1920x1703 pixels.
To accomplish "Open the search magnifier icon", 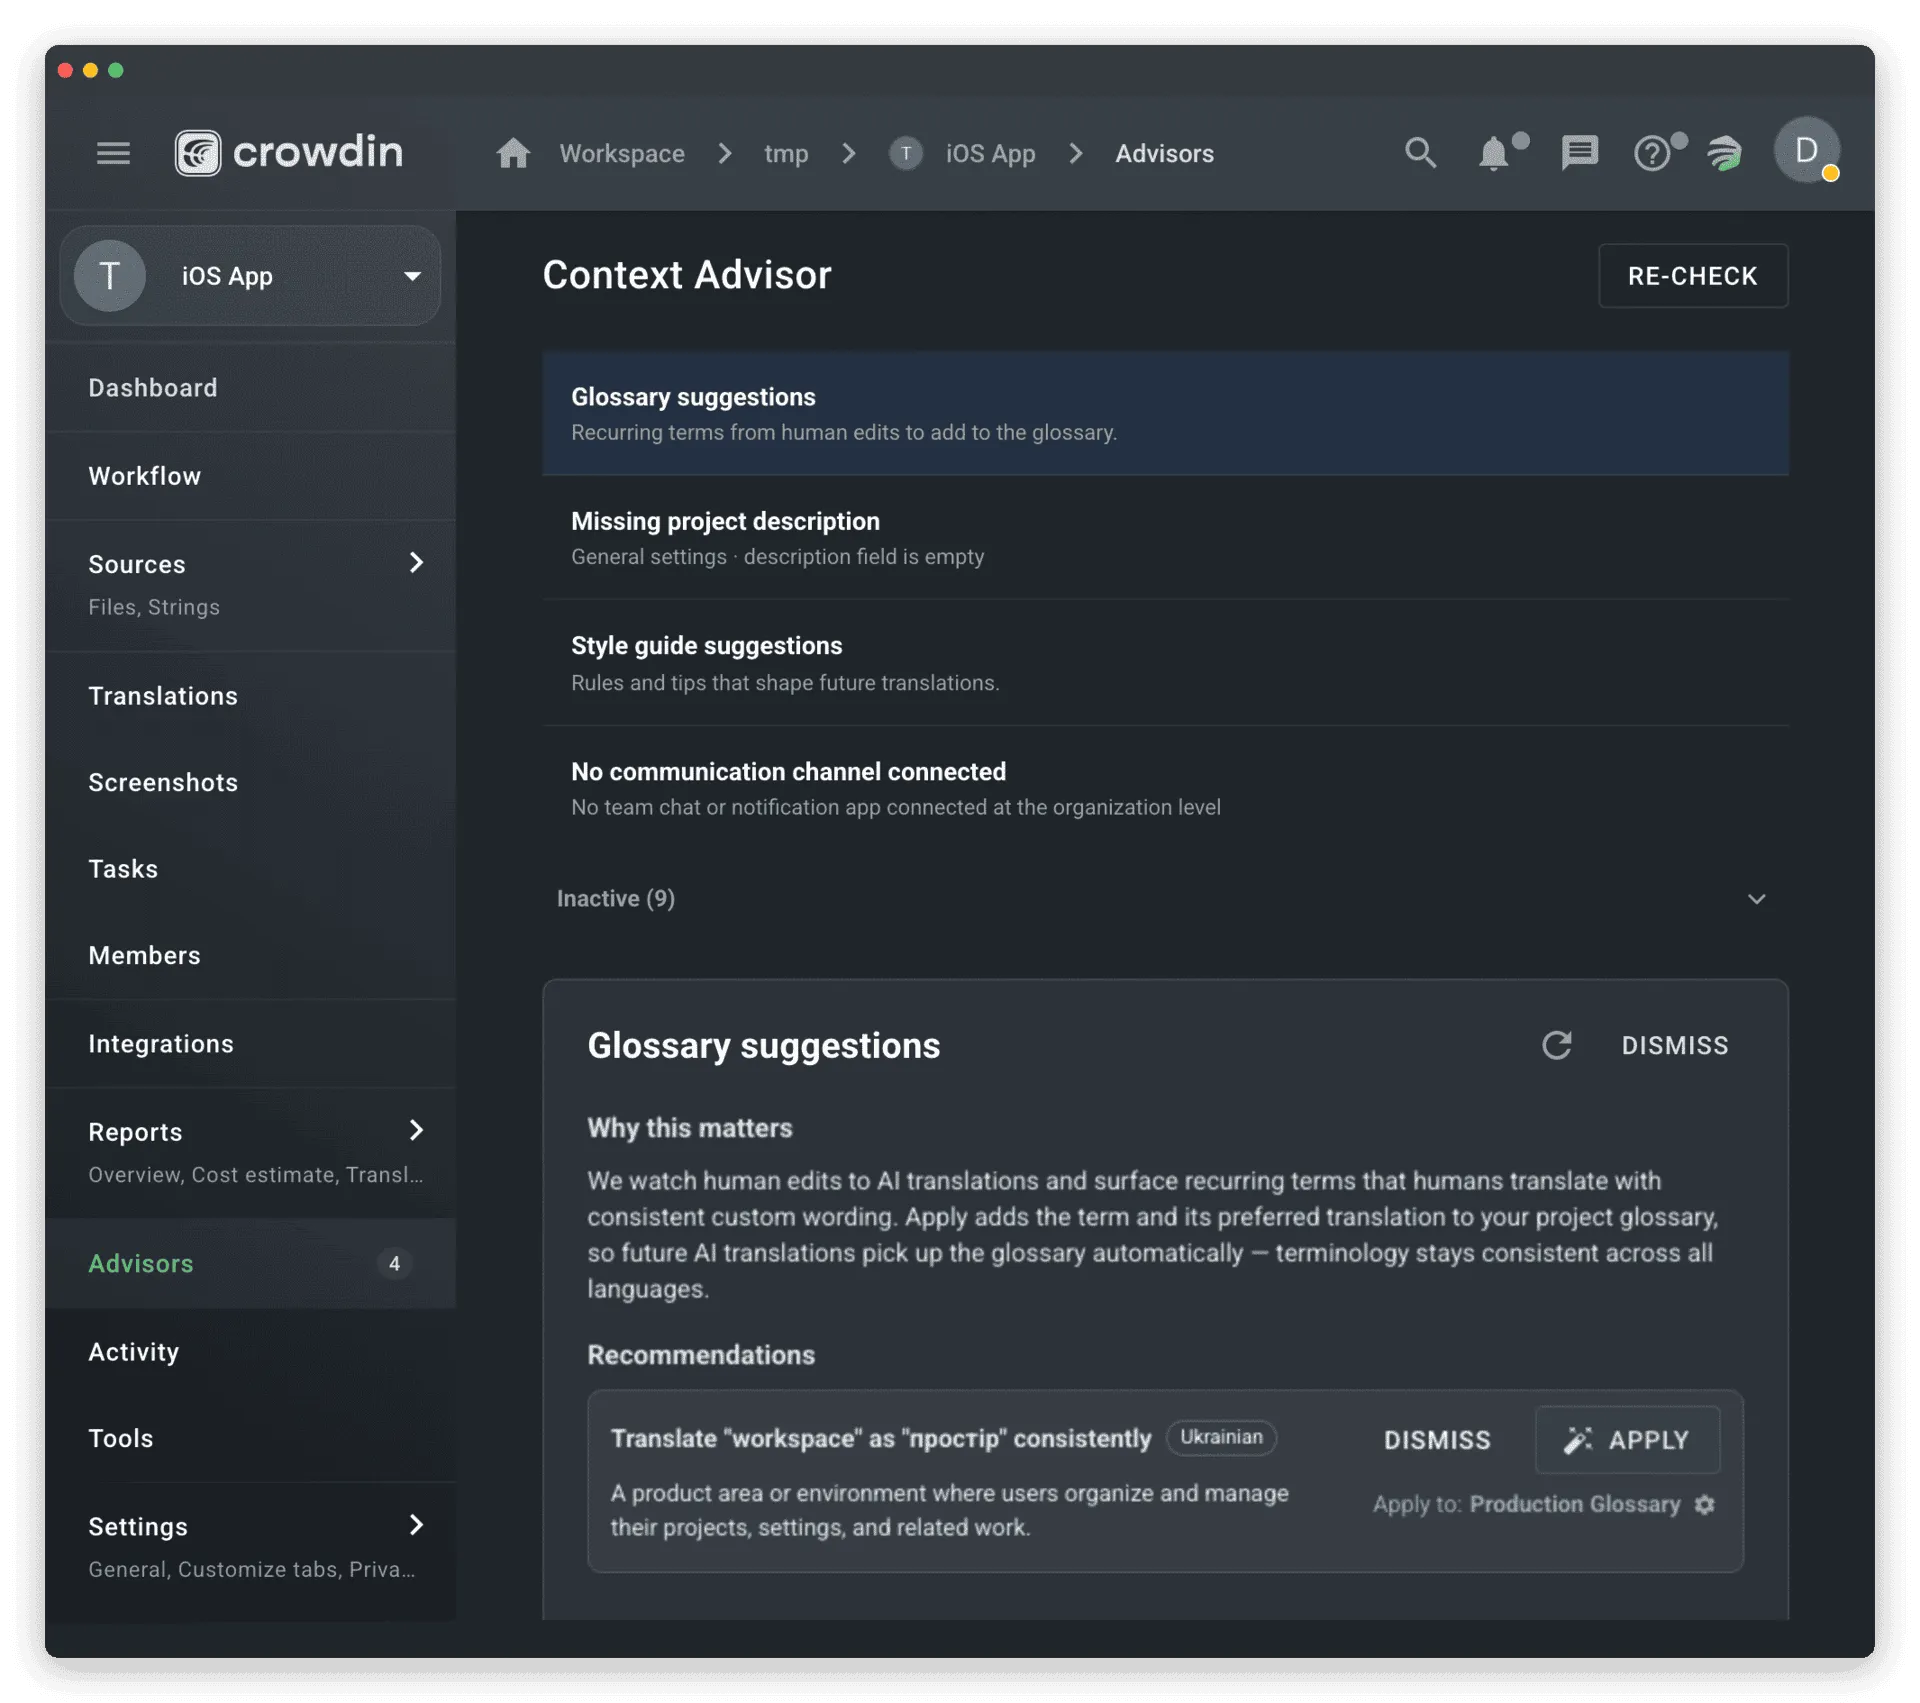I will point(1420,153).
